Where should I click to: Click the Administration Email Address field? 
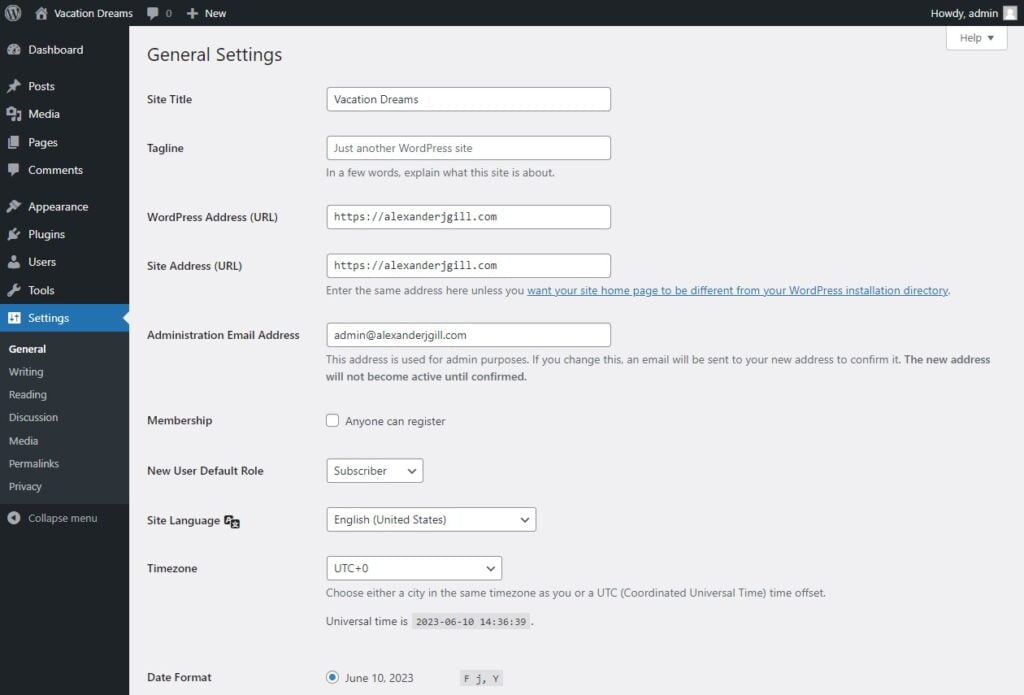tap(468, 335)
